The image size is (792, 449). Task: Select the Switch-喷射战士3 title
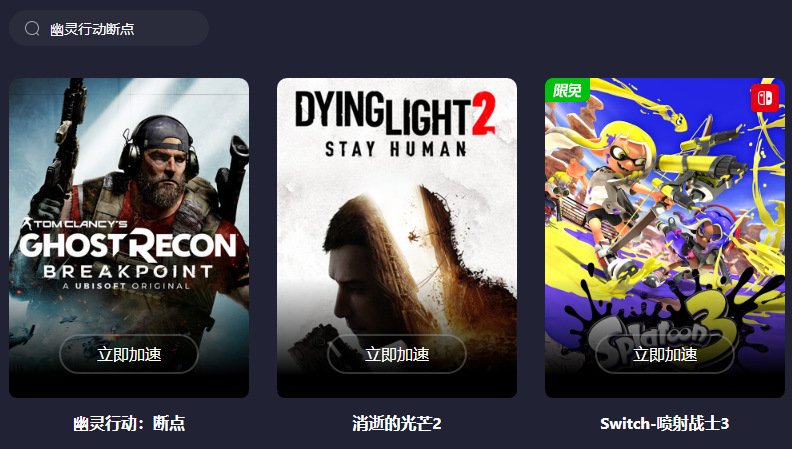tap(665, 423)
